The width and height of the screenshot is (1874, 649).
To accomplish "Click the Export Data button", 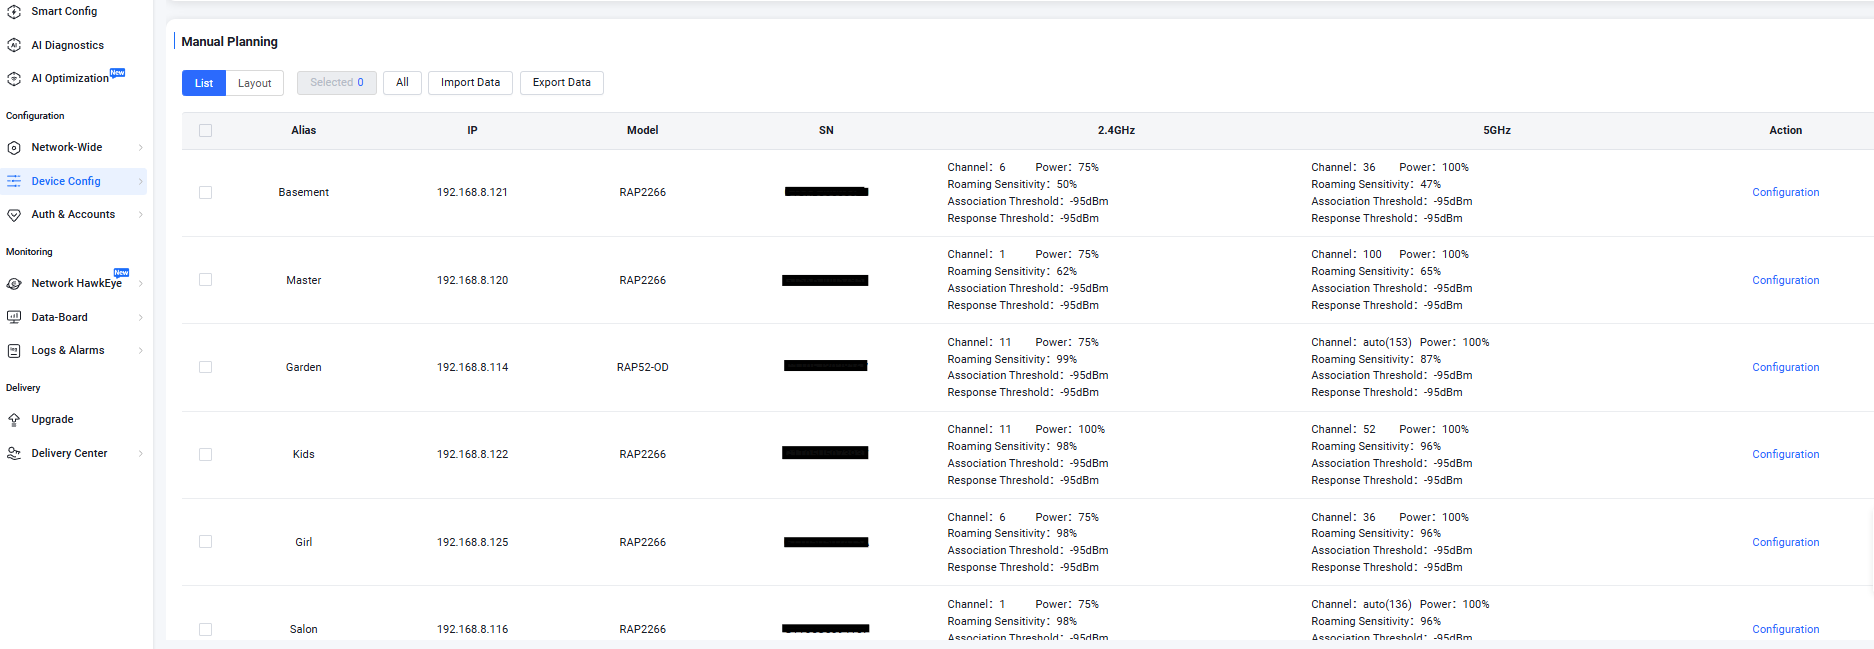I will pos(561,83).
